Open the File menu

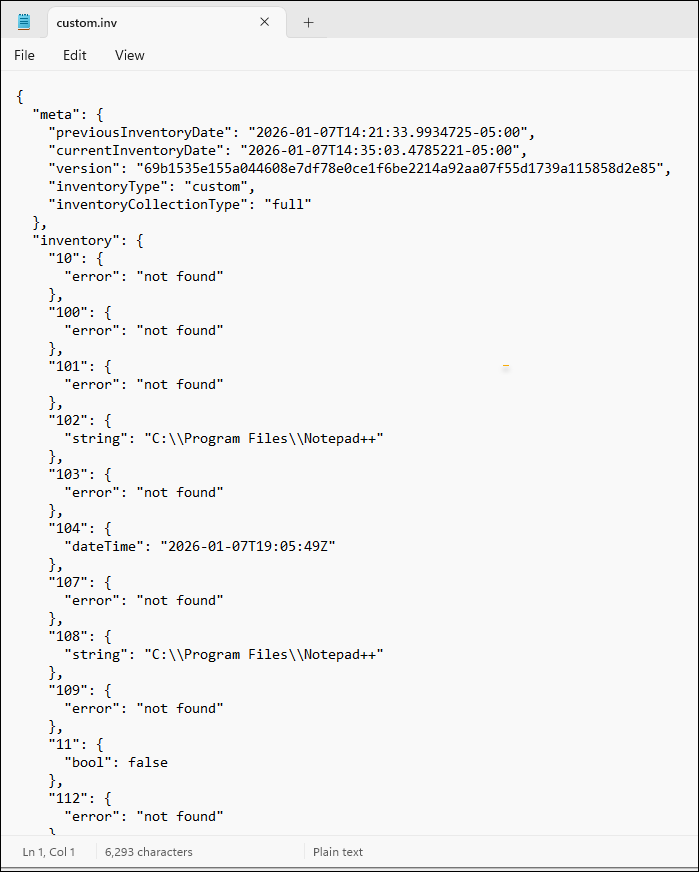point(24,55)
